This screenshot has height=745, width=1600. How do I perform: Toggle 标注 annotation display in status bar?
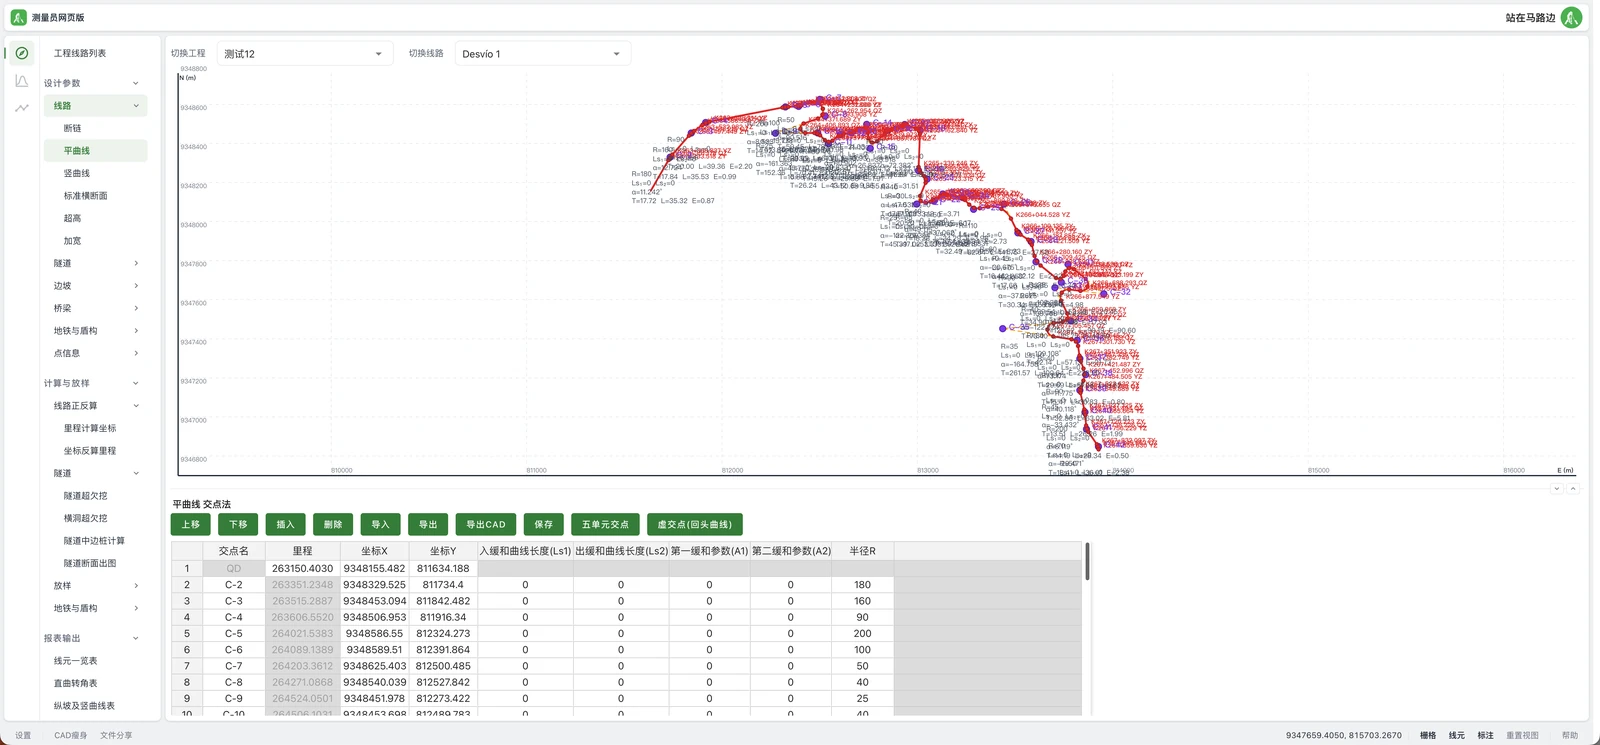click(1486, 735)
